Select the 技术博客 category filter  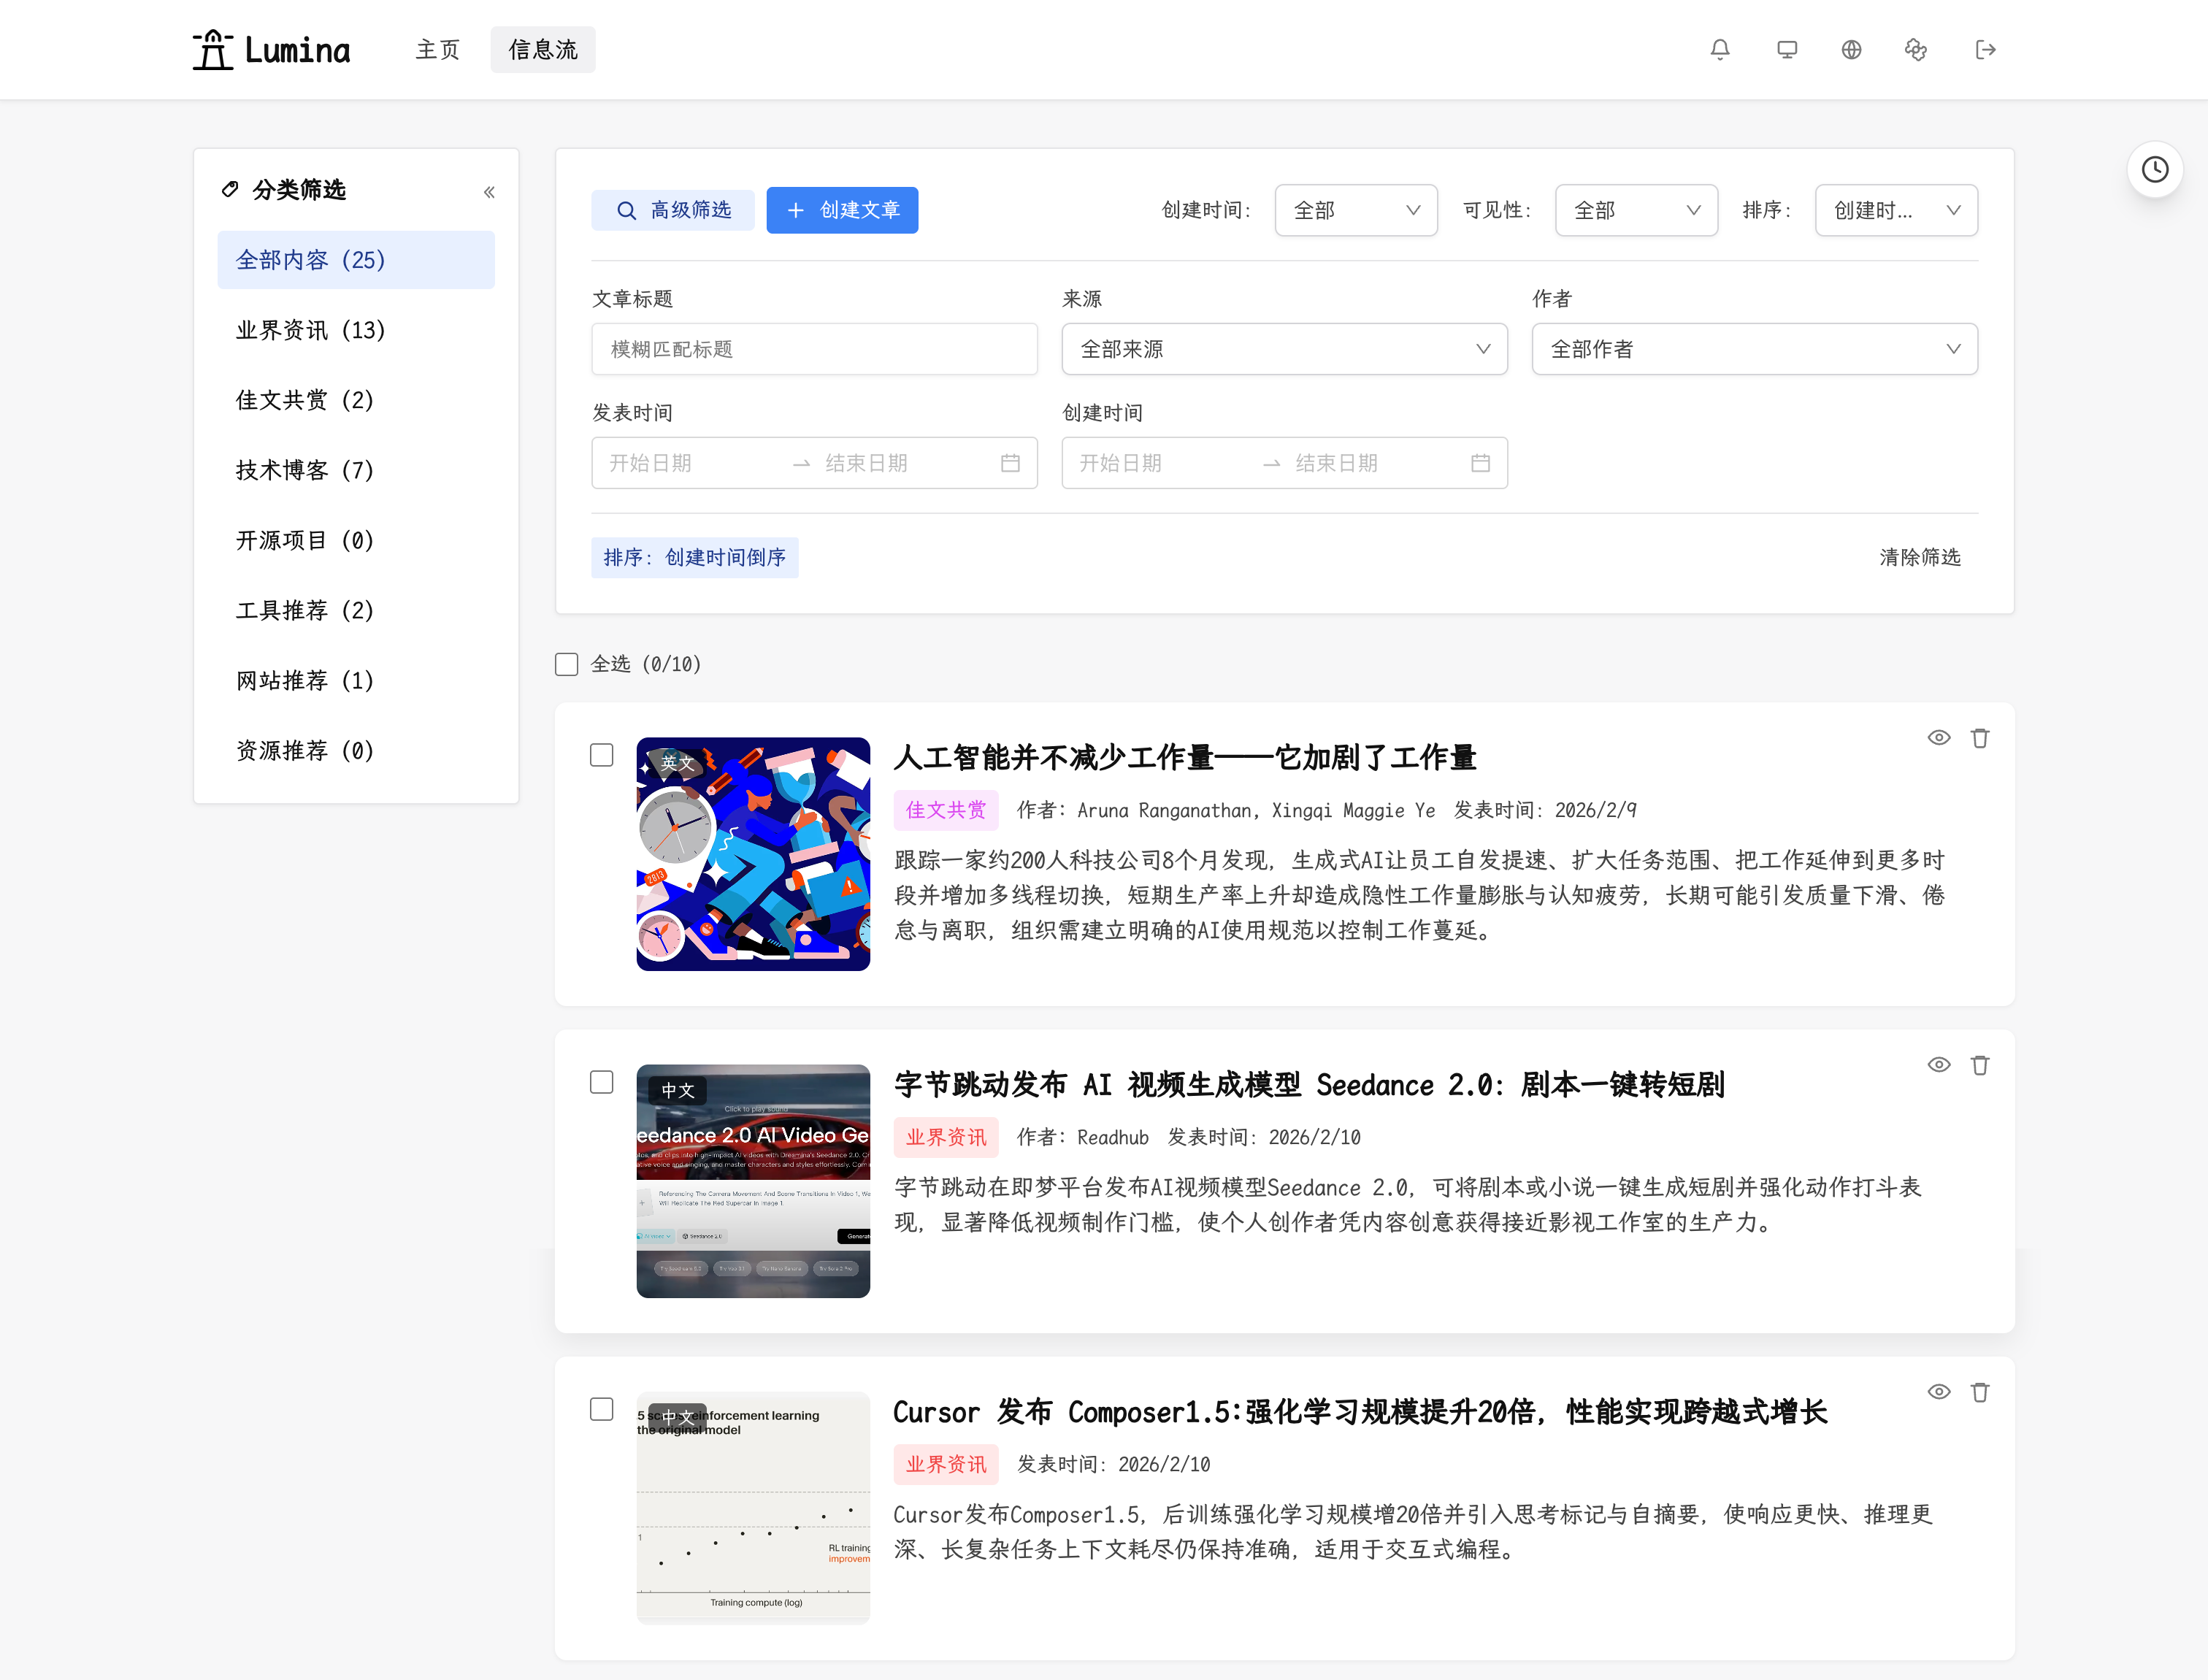click(304, 470)
